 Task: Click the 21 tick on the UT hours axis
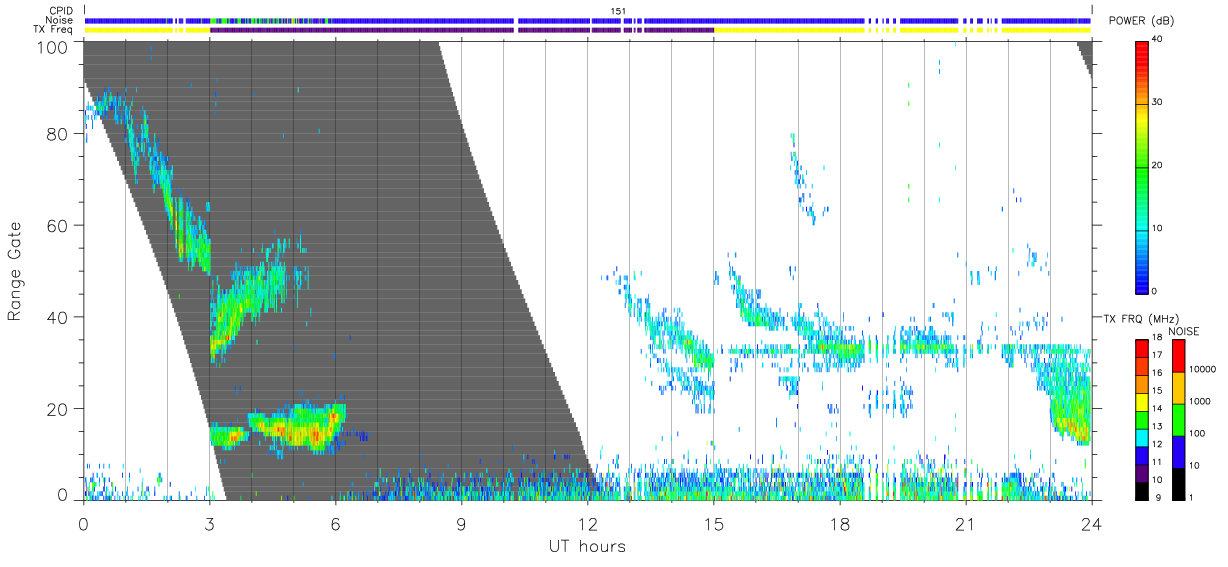pos(965,522)
